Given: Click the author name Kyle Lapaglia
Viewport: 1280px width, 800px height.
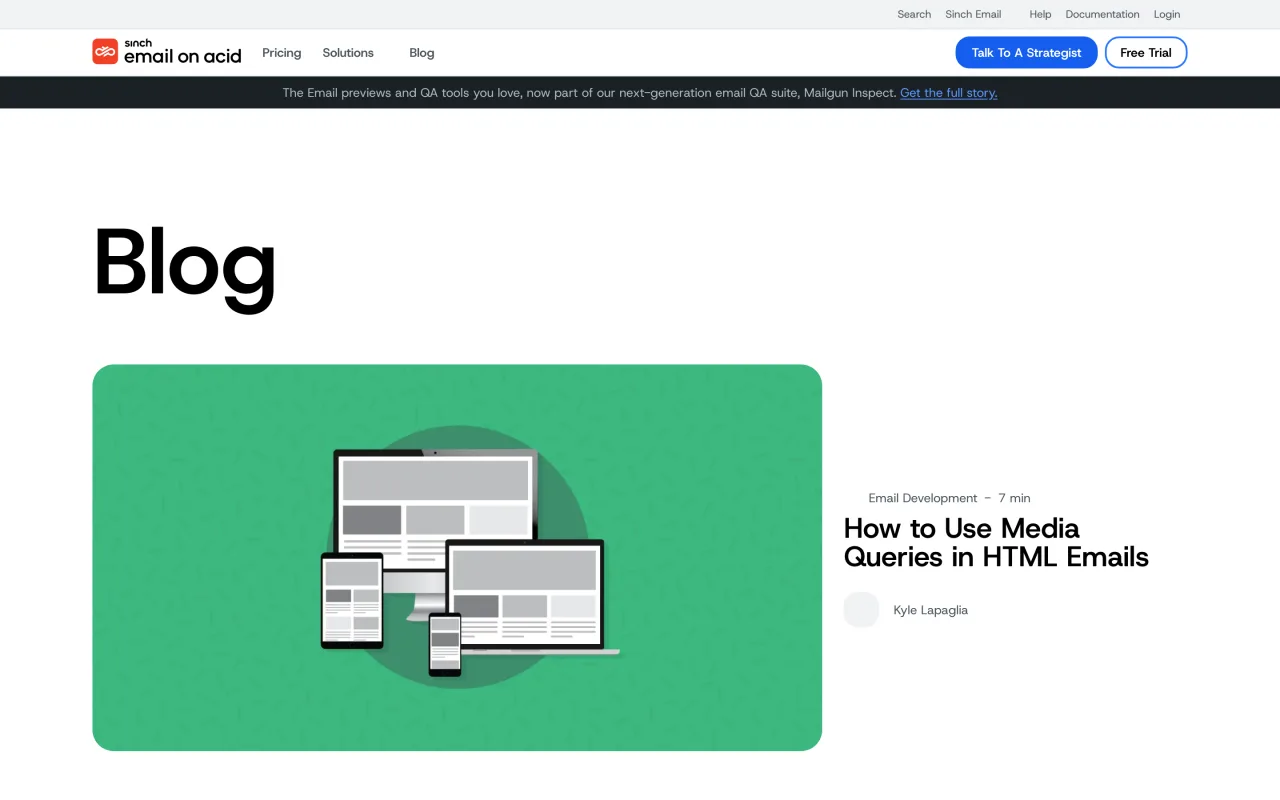Looking at the screenshot, I should click(x=931, y=610).
